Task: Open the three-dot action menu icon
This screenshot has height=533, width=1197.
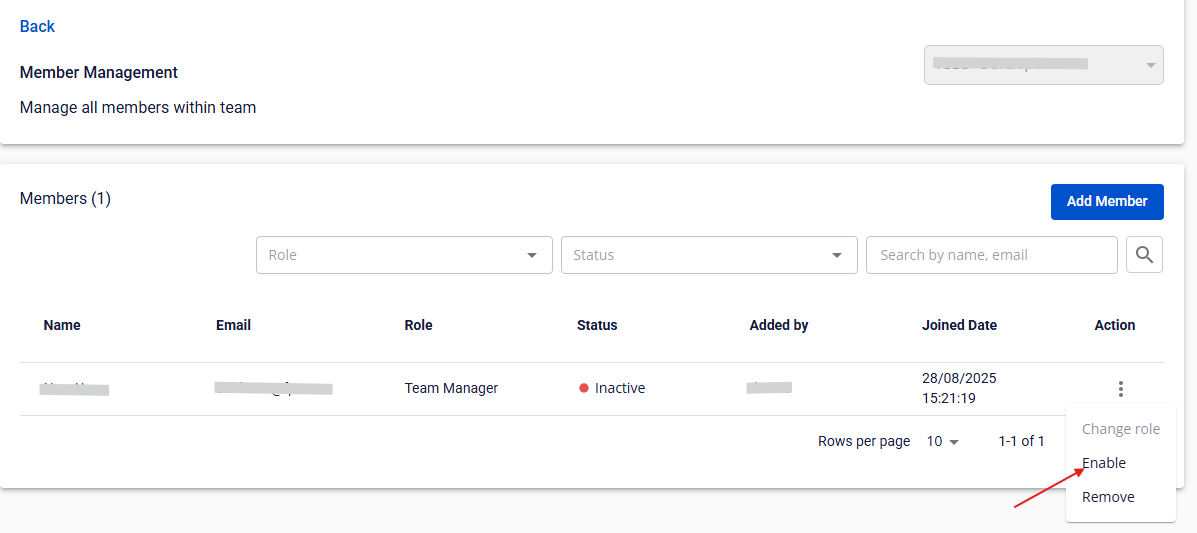Action: pyautogui.click(x=1121, y=389)
